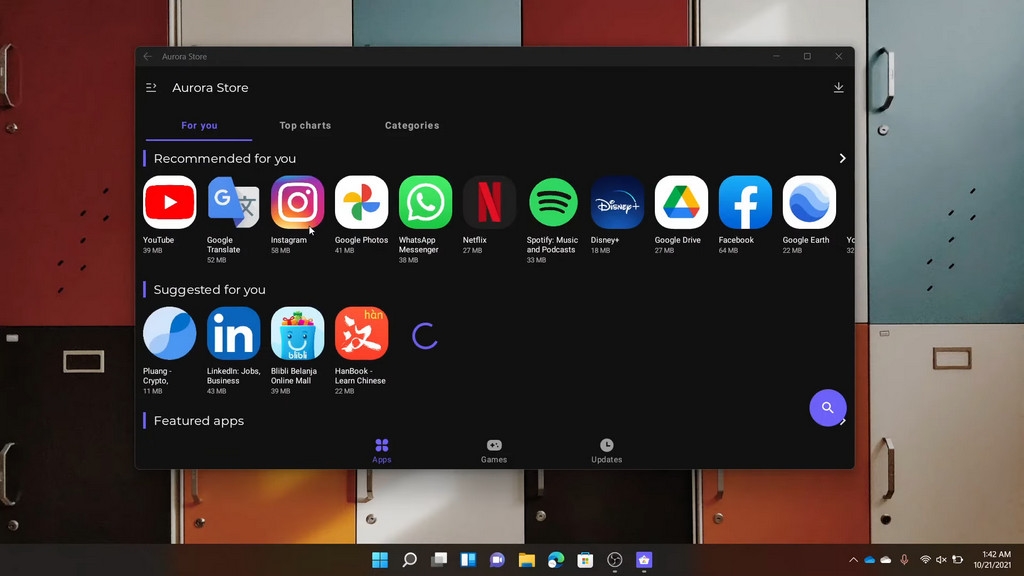
Task: Open the purple search button
Action: click(828, 408)
